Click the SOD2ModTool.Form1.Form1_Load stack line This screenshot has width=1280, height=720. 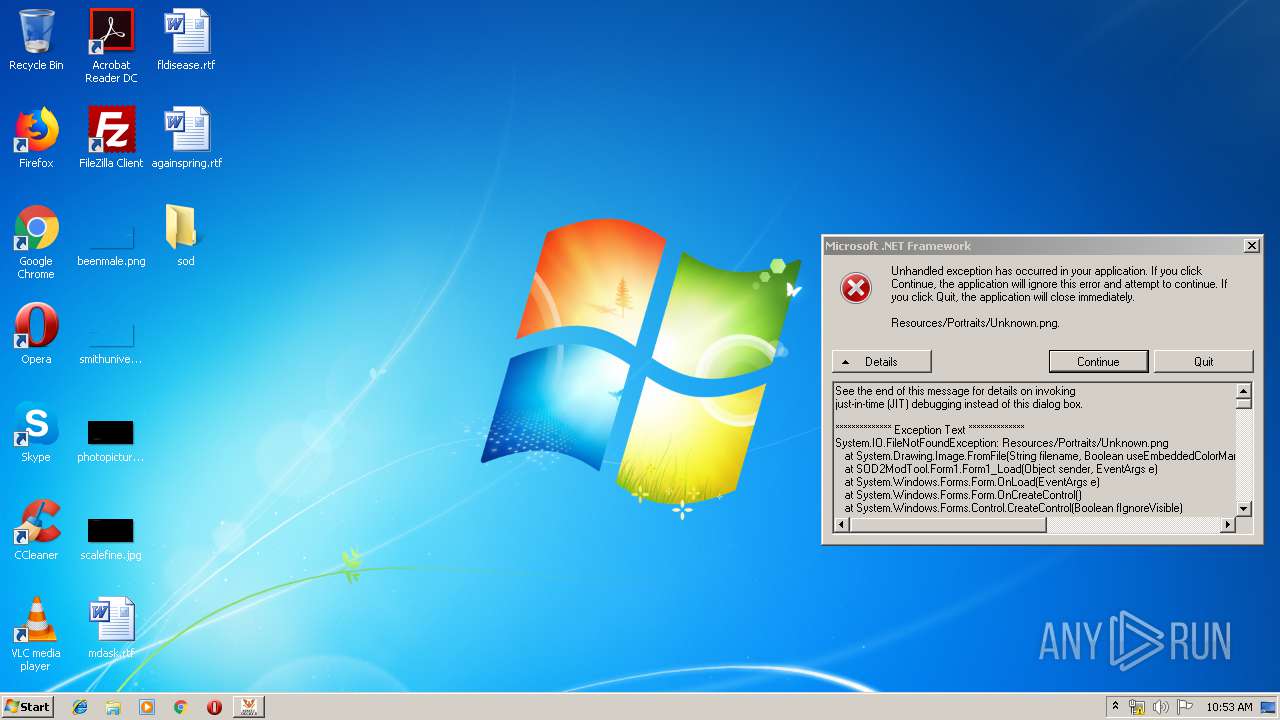click(1000, 469)
